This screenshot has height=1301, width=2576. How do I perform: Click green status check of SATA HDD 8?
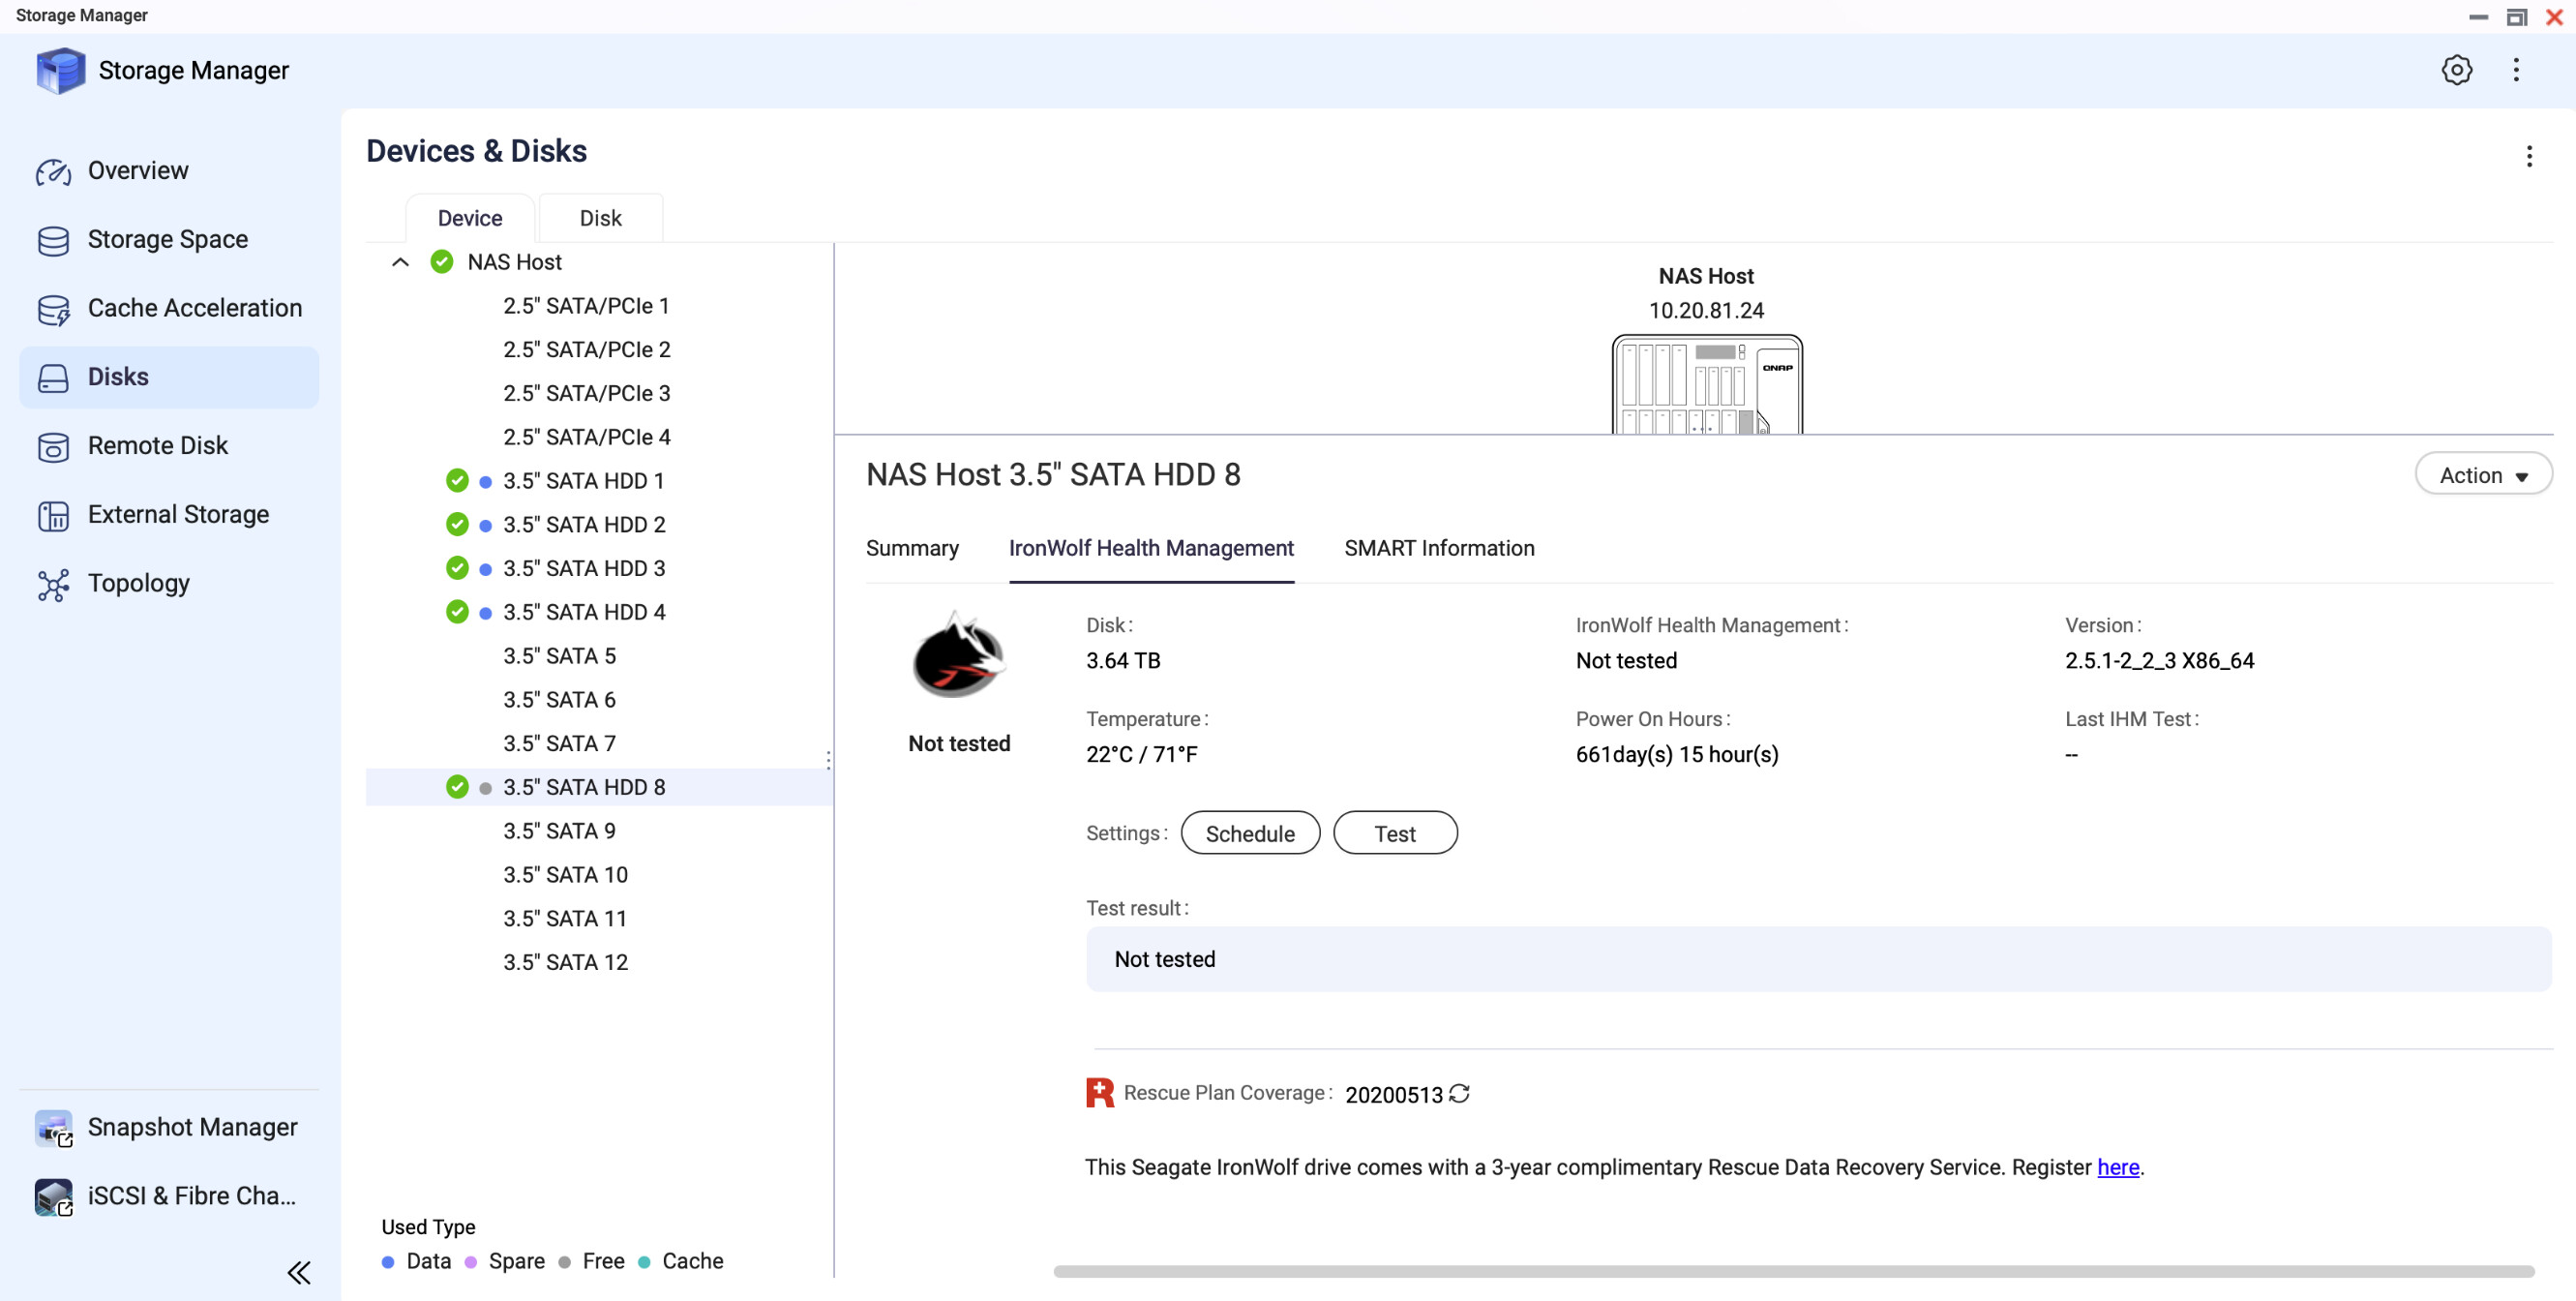[x=457, y=787]
